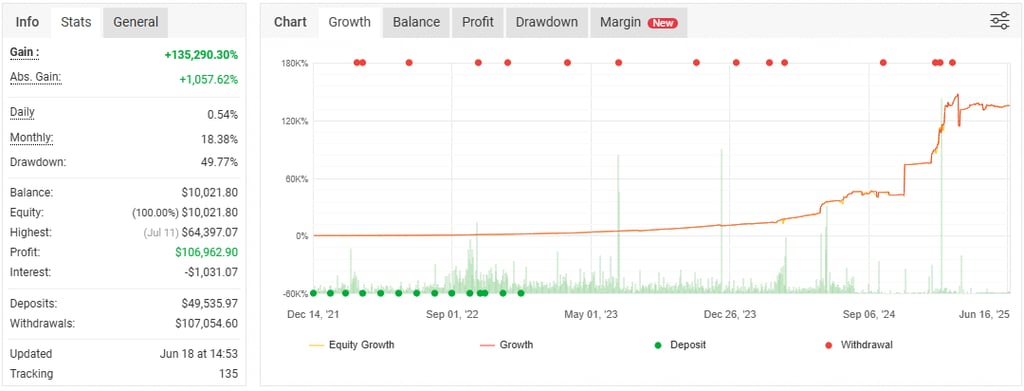The width and height of the screenshot is (1024, 391).
Task: Click the Sep 06, '24 date label
Action: point(869,315)
